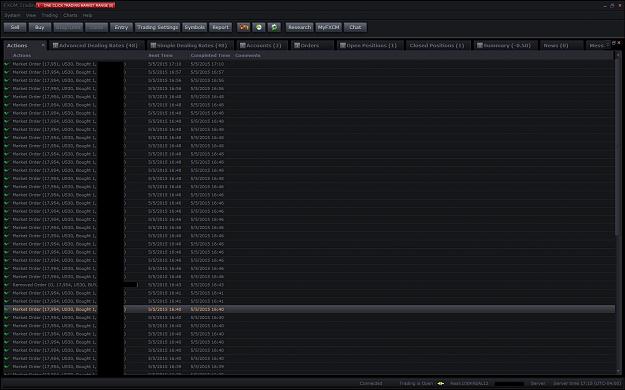This screenshot has height=390, width=625.
Task: Switch to Closed Positions (1) tab
Action: 437,45
